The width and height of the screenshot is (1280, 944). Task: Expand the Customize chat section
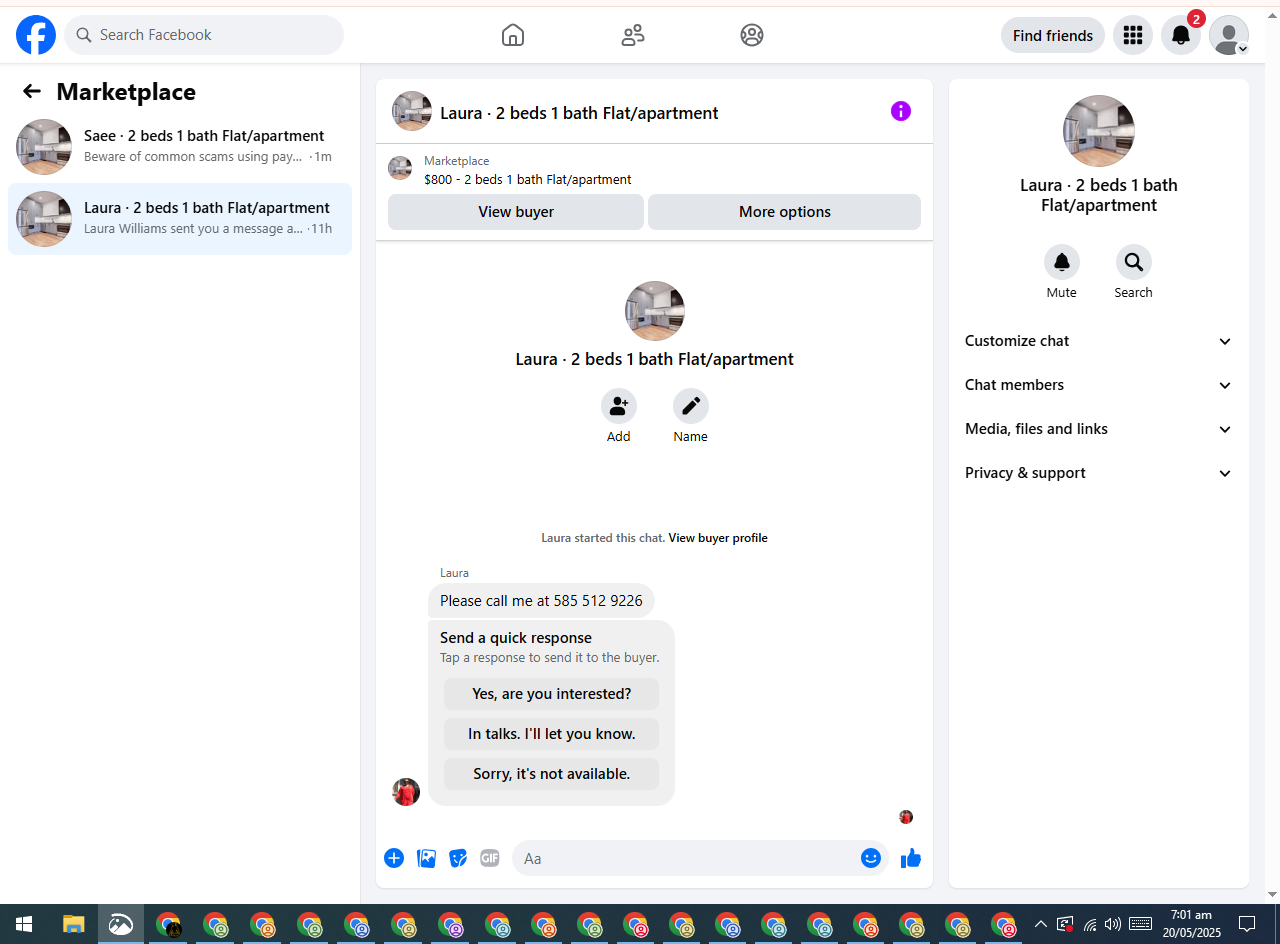[x=1099, y=341]
